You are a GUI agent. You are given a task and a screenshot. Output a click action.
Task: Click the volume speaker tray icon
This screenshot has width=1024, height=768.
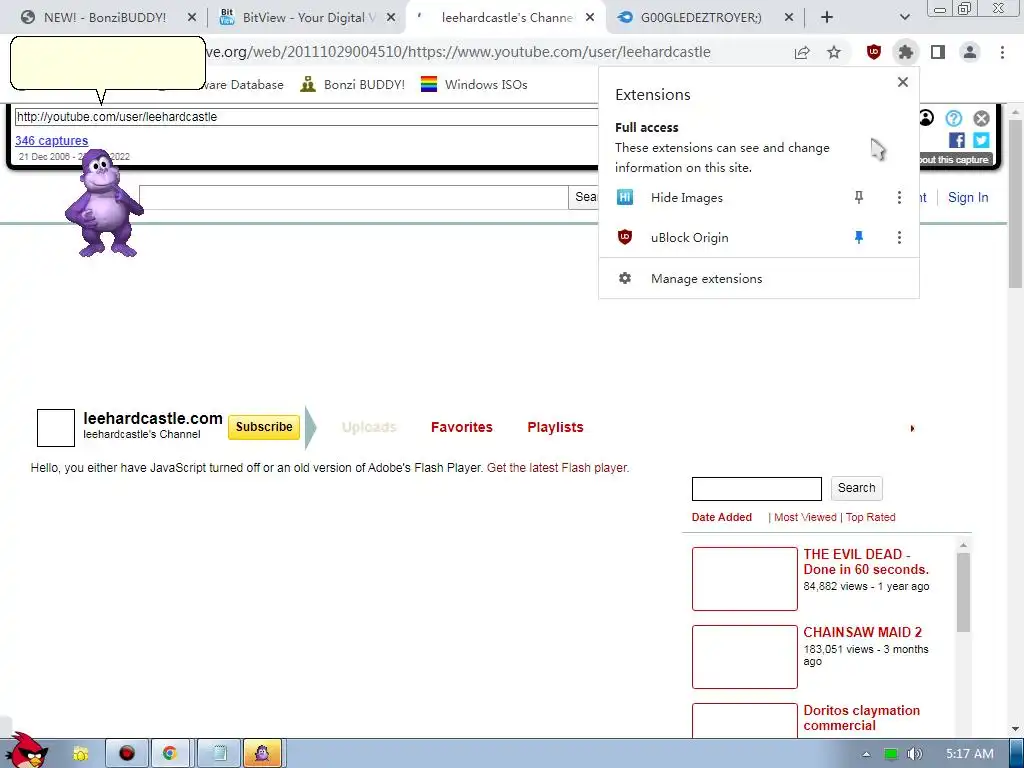[x=914, y=754]
